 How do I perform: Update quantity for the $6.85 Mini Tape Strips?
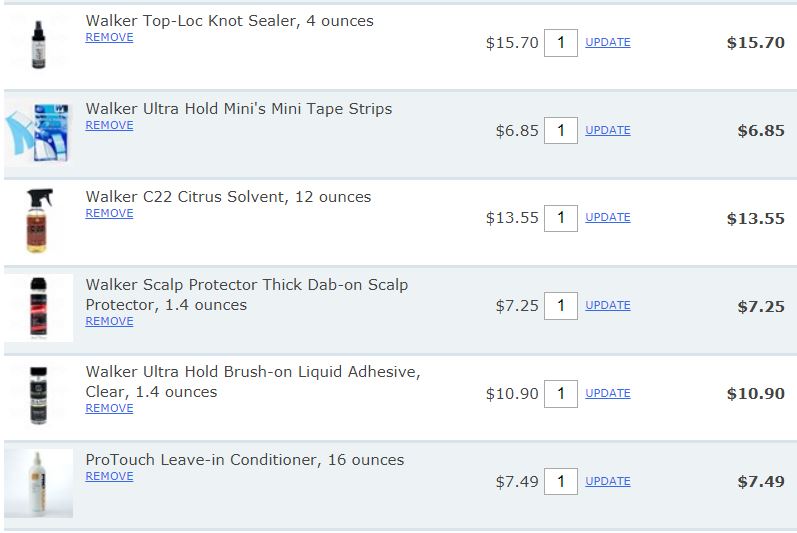[607, 130]
